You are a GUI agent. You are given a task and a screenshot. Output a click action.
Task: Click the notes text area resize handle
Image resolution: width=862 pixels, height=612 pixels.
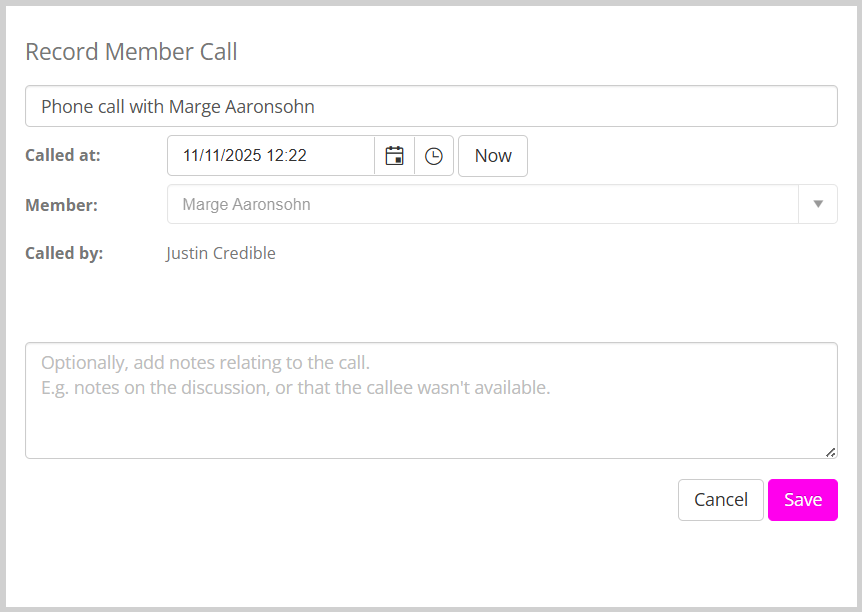click(830, 452)
